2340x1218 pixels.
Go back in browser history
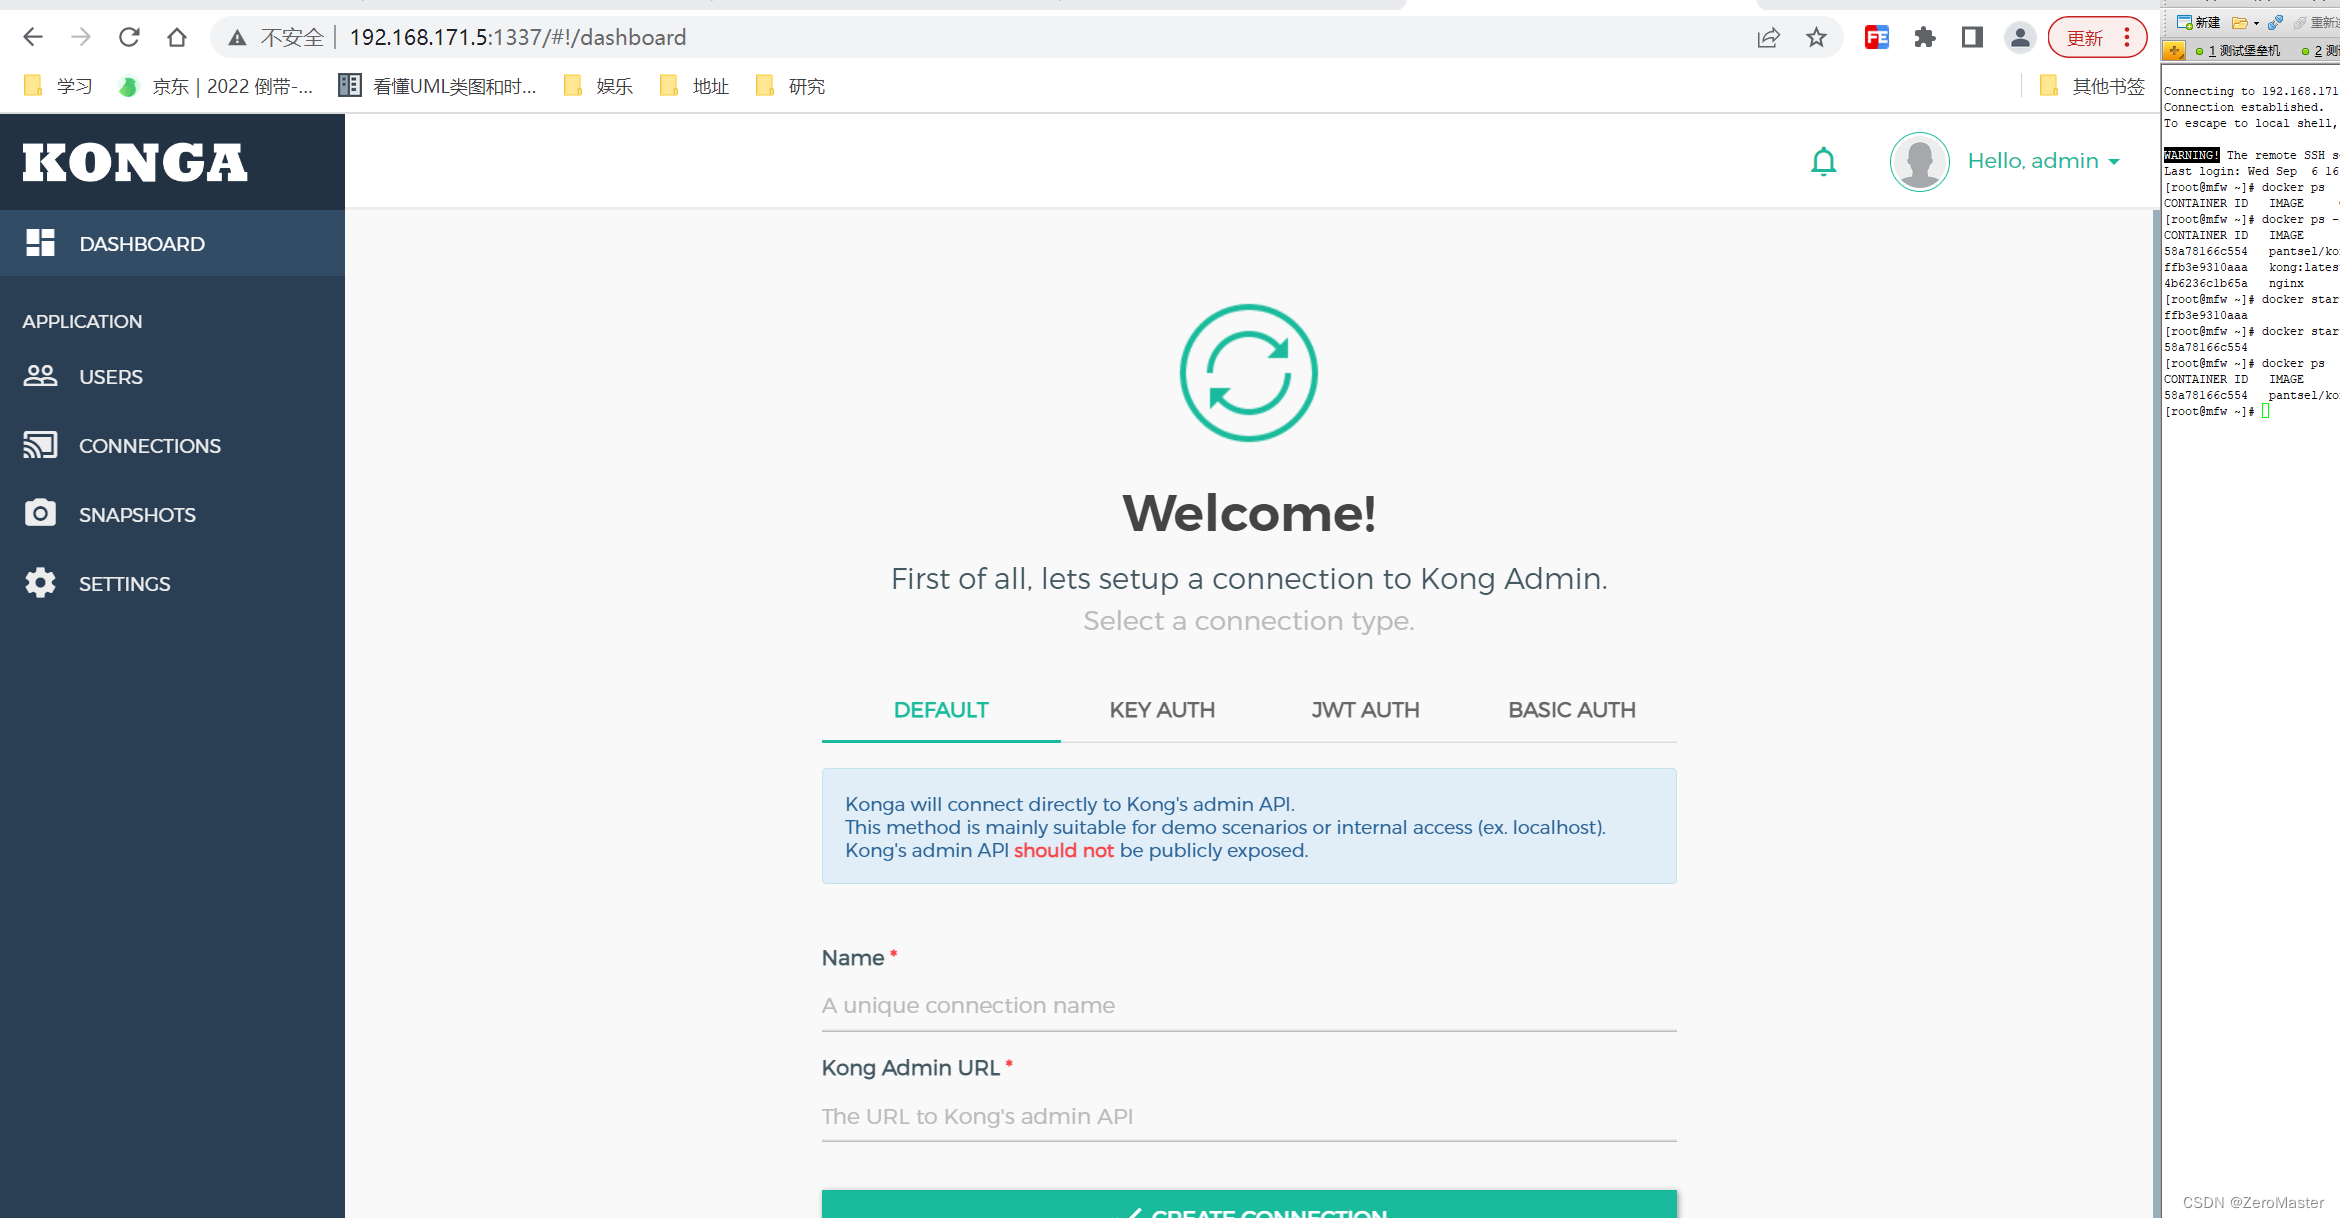tap(33, 37)
